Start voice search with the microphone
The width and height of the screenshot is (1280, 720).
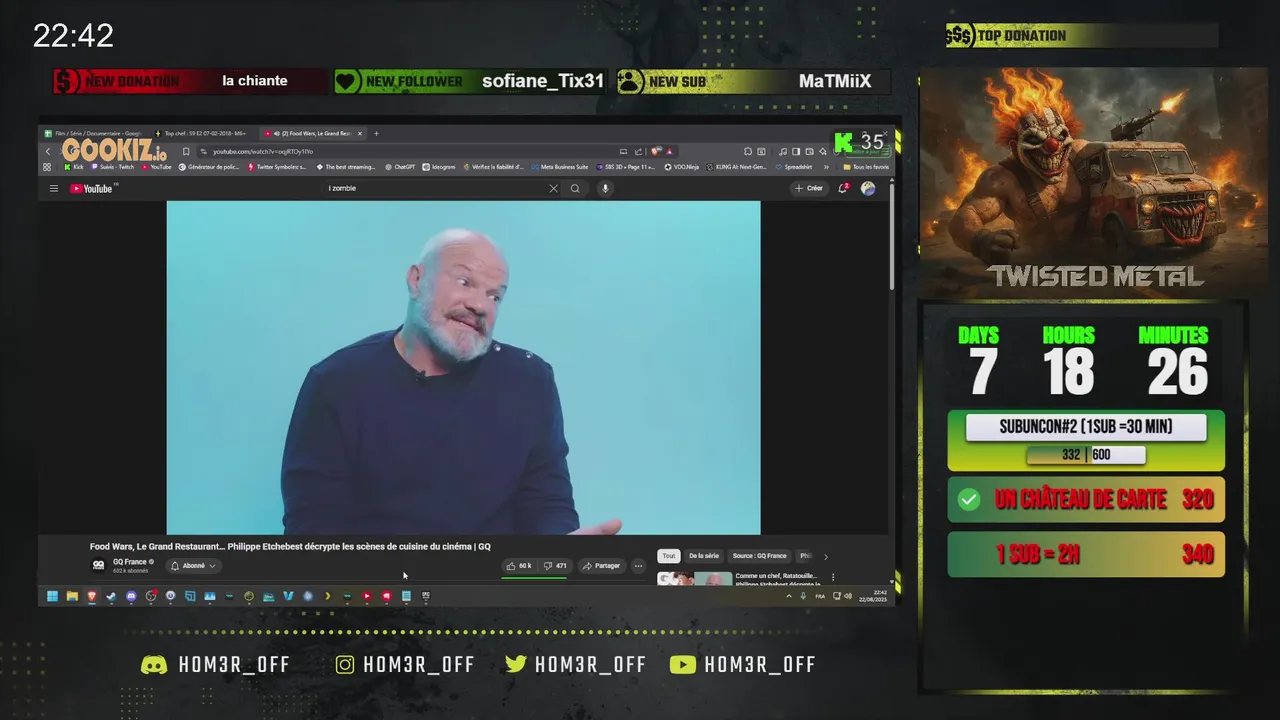(x=605, y=188)
